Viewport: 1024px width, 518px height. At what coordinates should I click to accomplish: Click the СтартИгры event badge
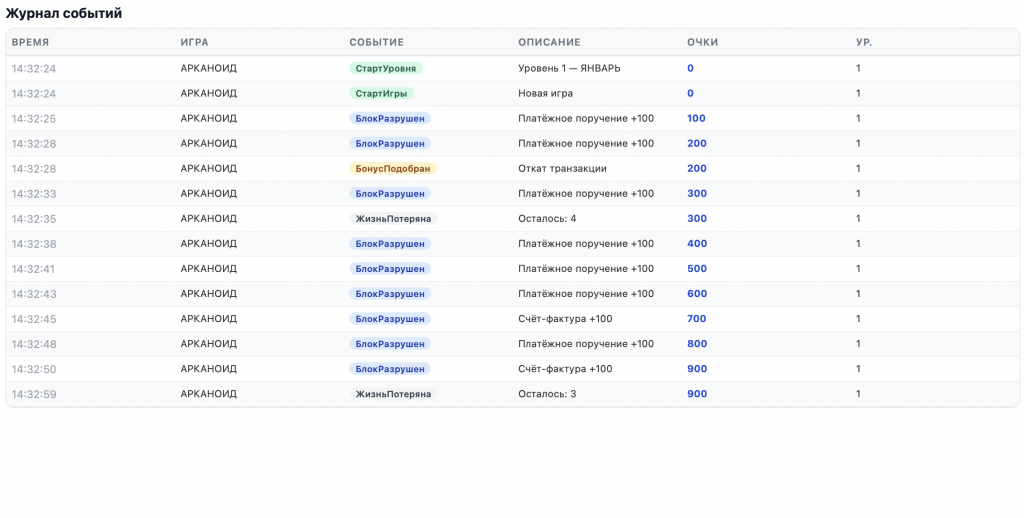pos(381,93)
